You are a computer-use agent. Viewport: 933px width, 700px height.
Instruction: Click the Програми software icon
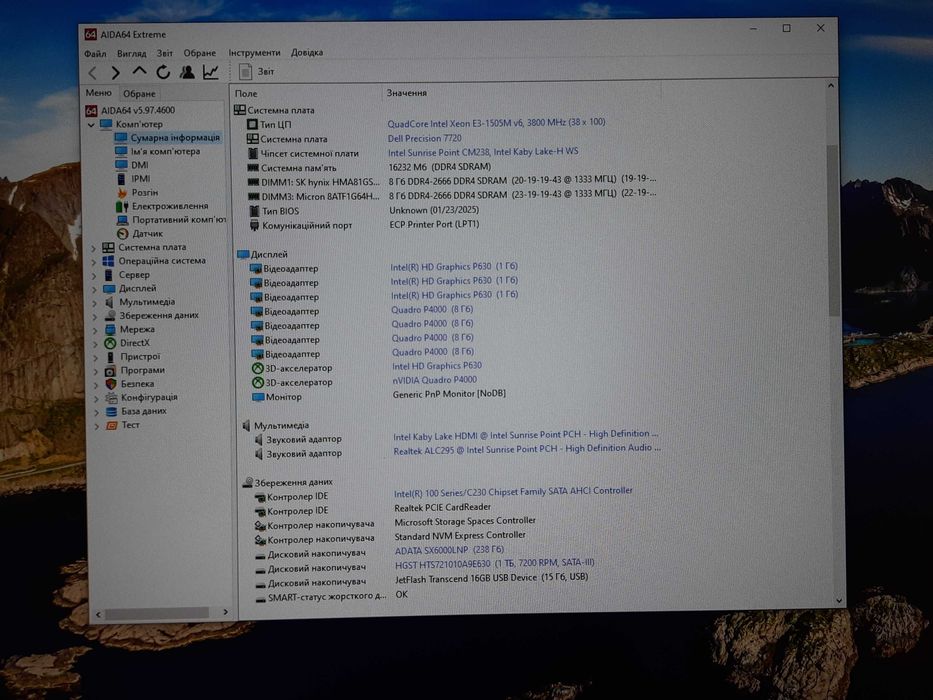[110, 371]
